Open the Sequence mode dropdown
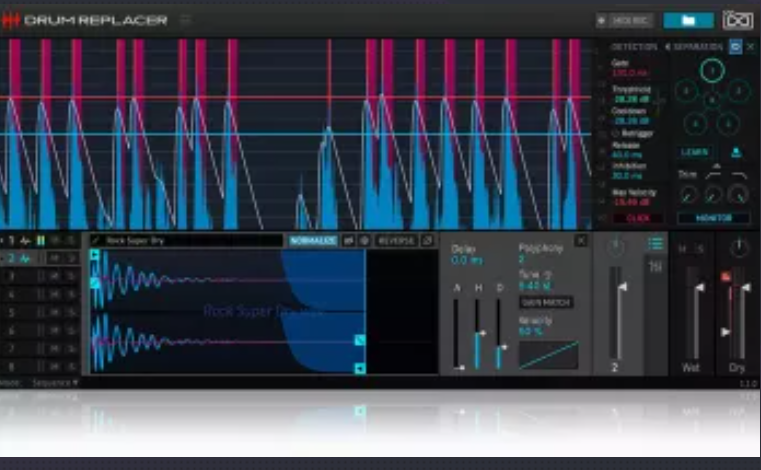The height and width of the screenshot is (470, 761). 55,383
